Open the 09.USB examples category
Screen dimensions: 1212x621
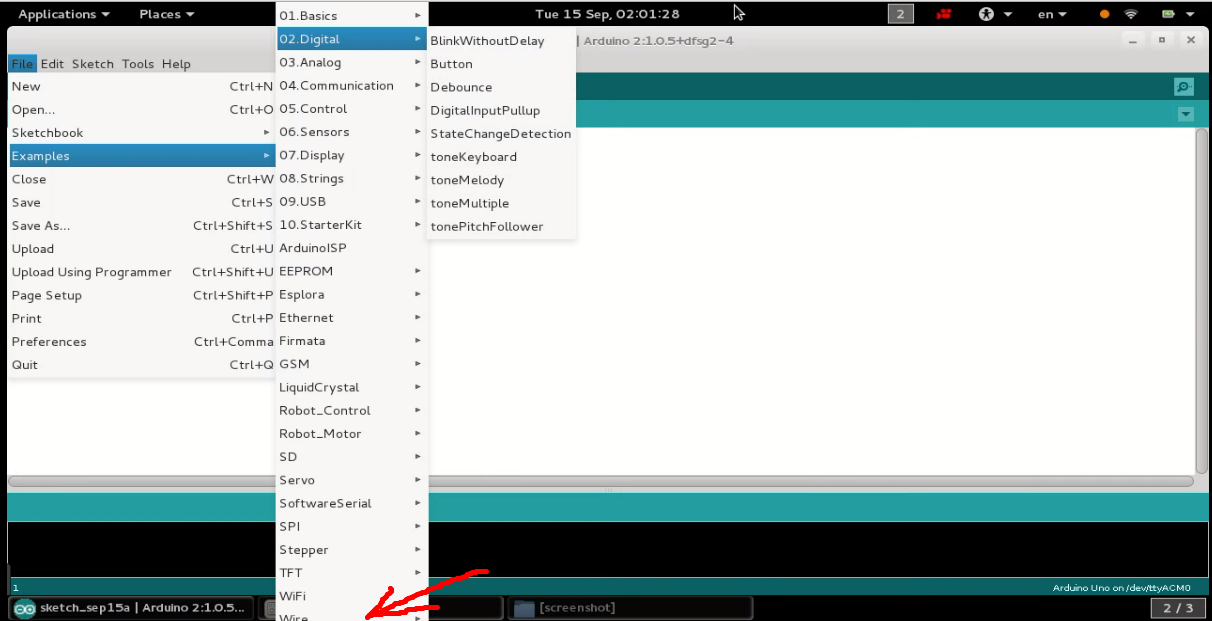(352, 201)
